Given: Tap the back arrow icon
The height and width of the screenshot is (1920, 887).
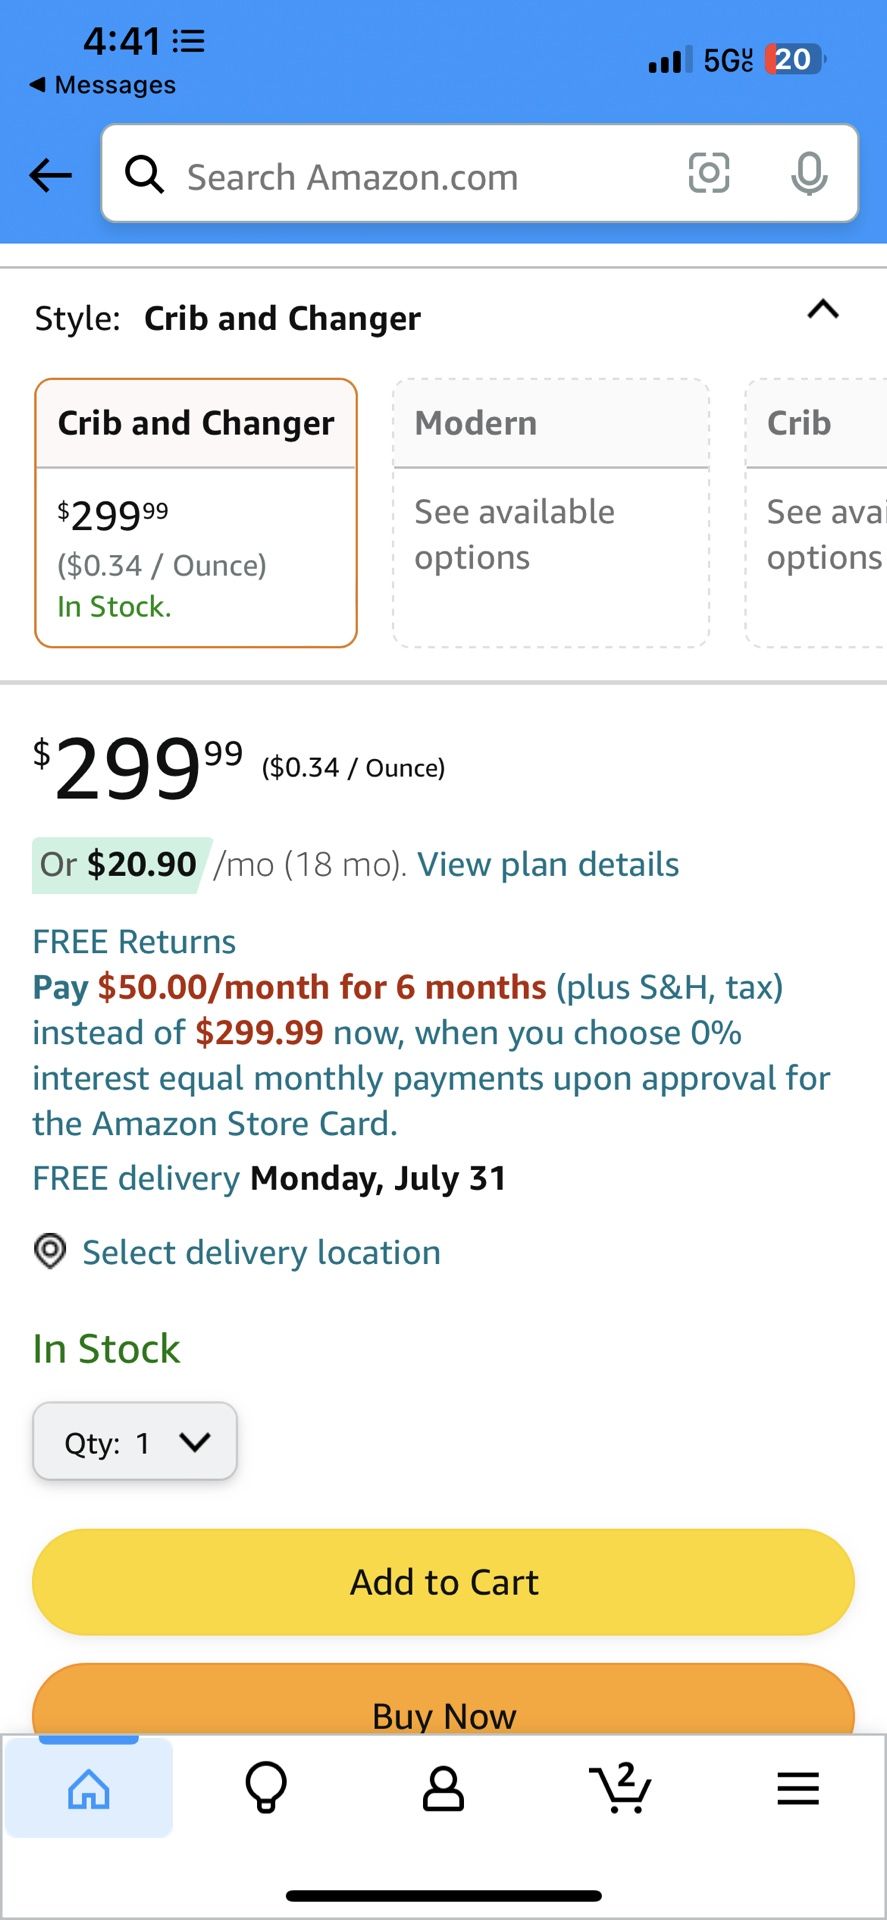Looking at the screenshot, I should (x=50, y=176).
